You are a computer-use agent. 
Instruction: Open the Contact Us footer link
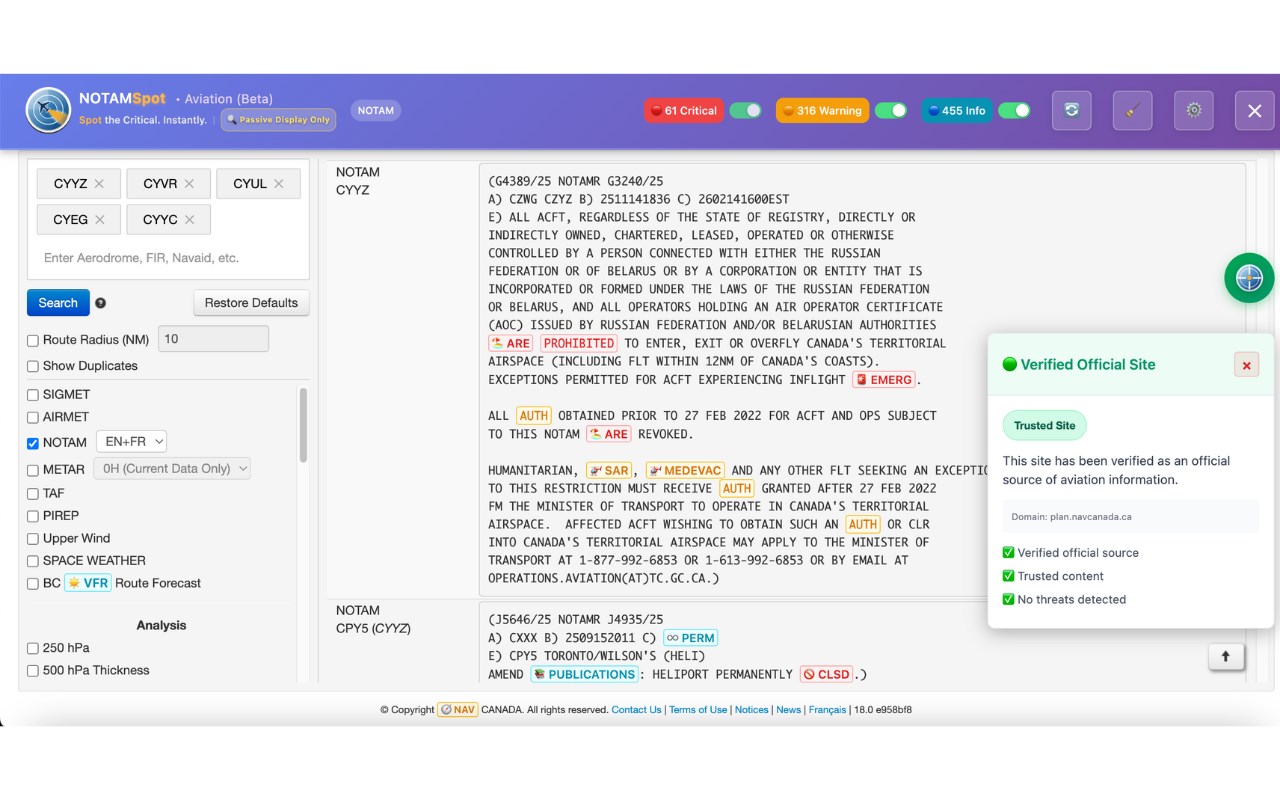click(x=636, y=710)
